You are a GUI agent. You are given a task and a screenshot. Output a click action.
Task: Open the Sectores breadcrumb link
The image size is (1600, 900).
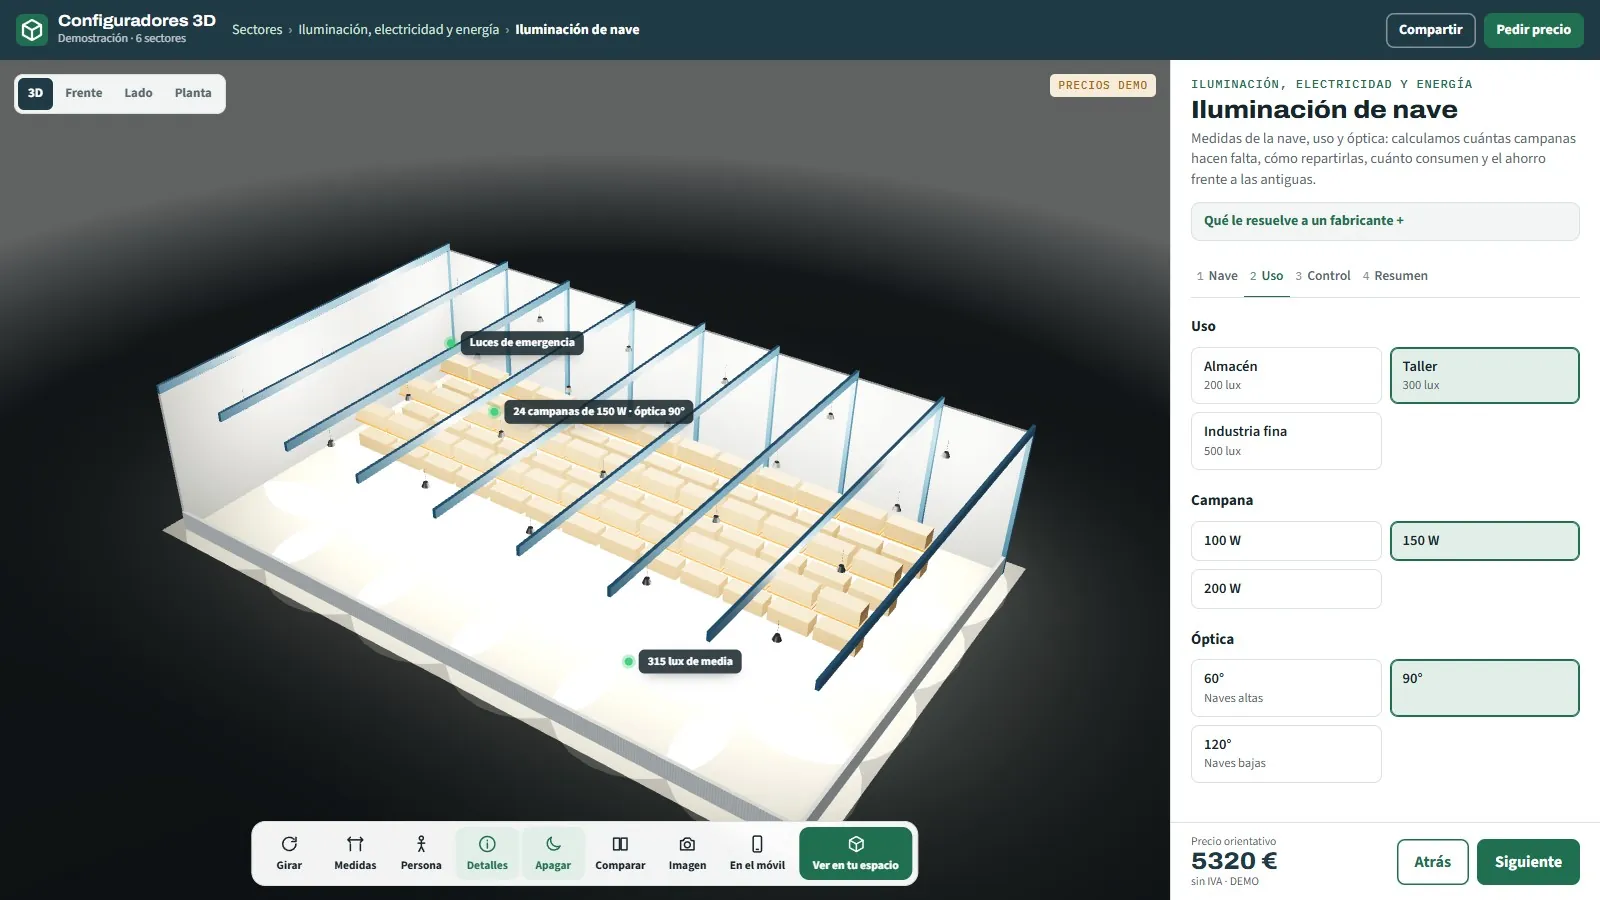257,30
